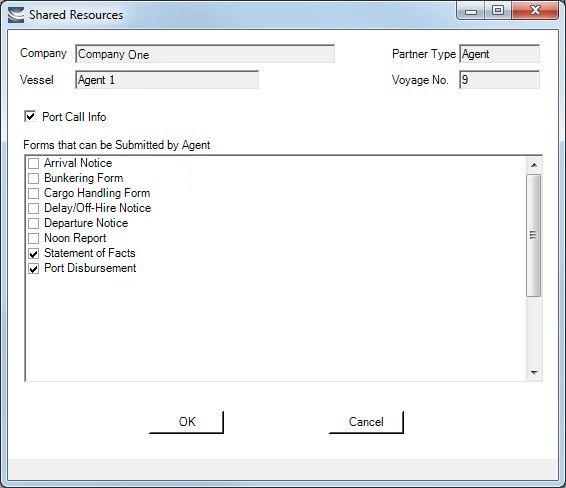This screenshot has width=566, height=488.
Task: Click the Voyage No. field
Action: click(x=500, y=80)
